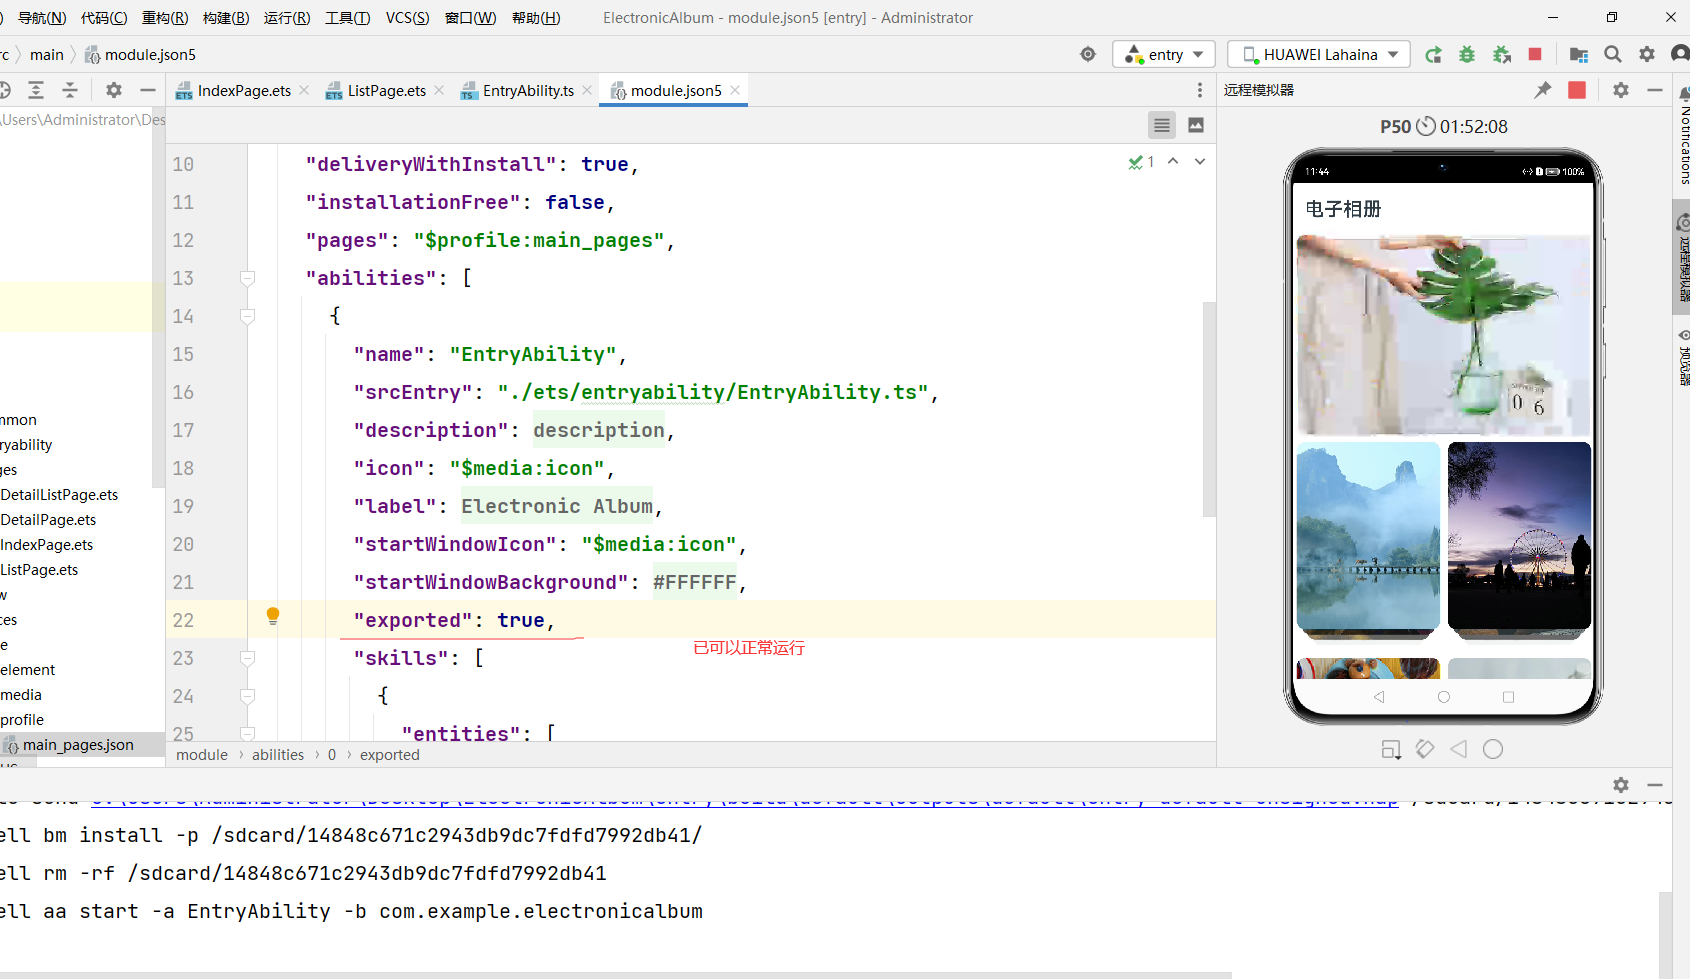Open the entry run configuration dropdown

[1164, 54]
